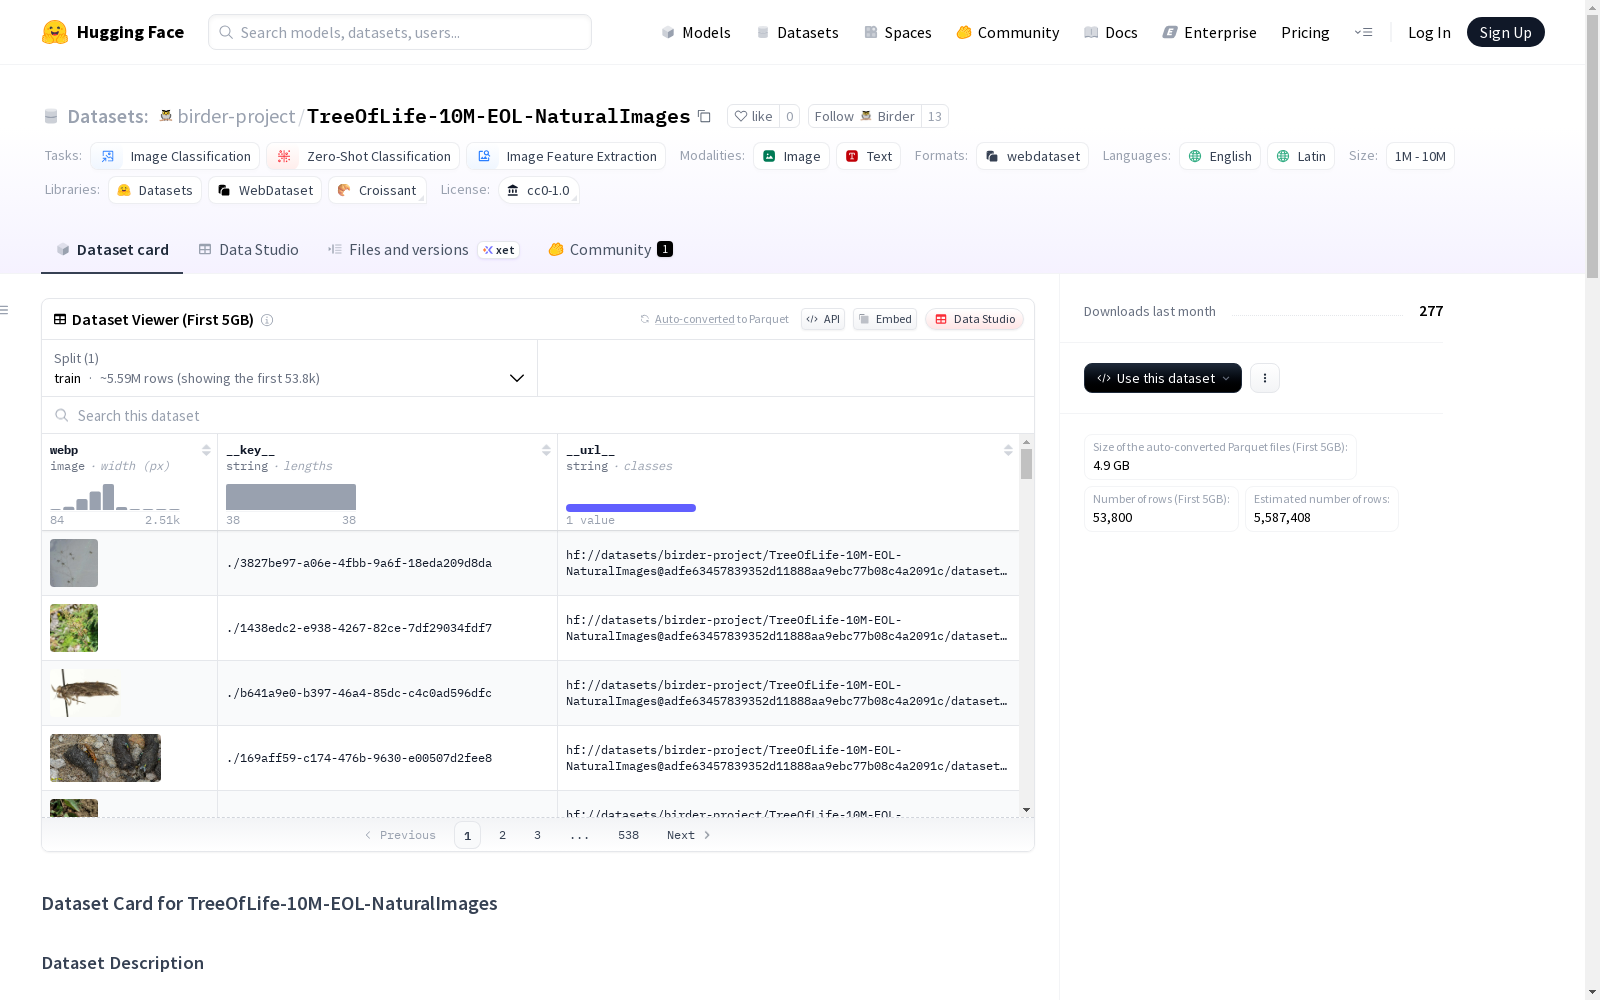Open the green plant image thumbnail
Viewport: 1600px width, 1000px height.
pos(74,628)
